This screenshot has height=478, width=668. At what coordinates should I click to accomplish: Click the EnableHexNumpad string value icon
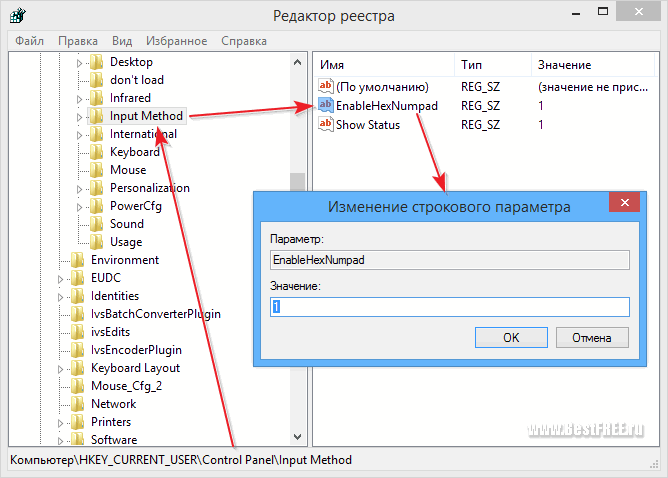tap(325, 105)
